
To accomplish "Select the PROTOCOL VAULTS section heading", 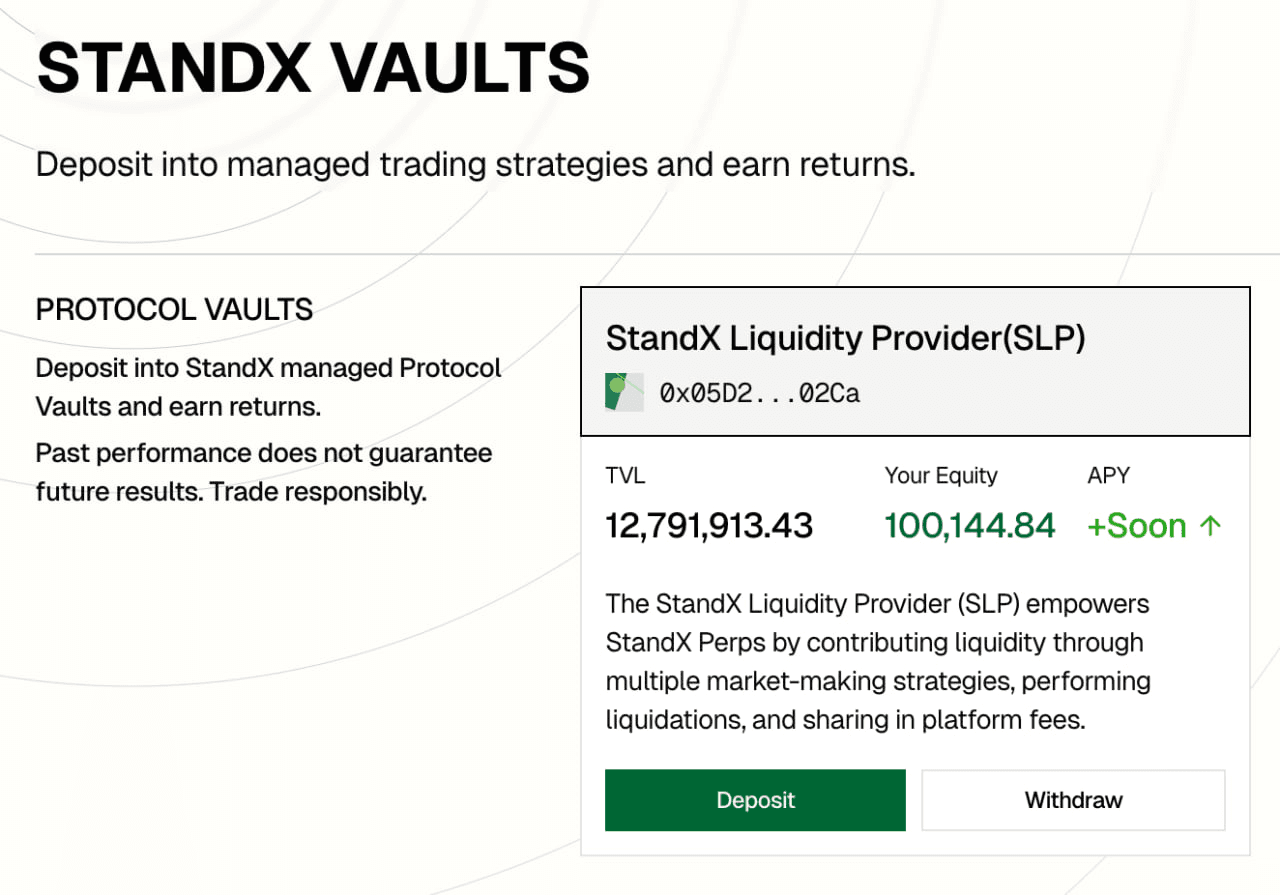I will [x=174, y=310].
